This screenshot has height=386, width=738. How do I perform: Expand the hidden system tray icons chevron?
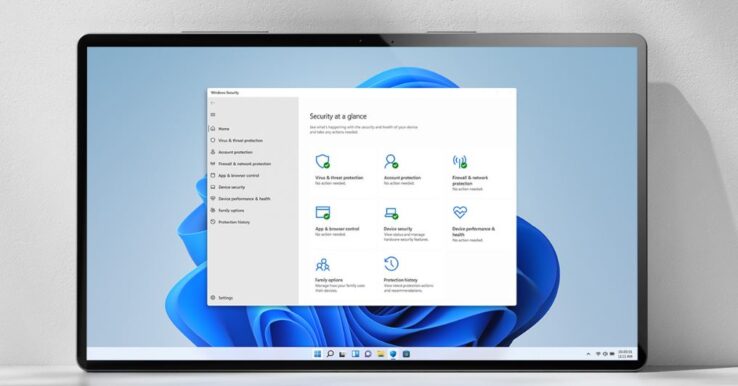tap(588, 354)
